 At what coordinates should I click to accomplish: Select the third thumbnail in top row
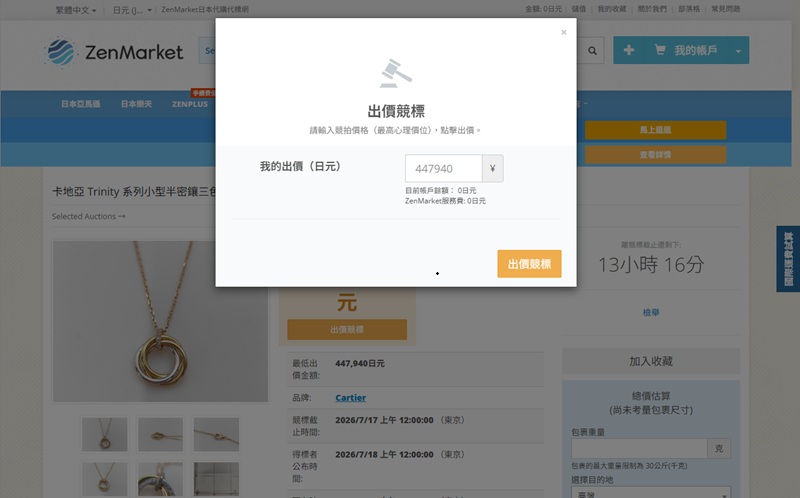(x=216, y=434)
